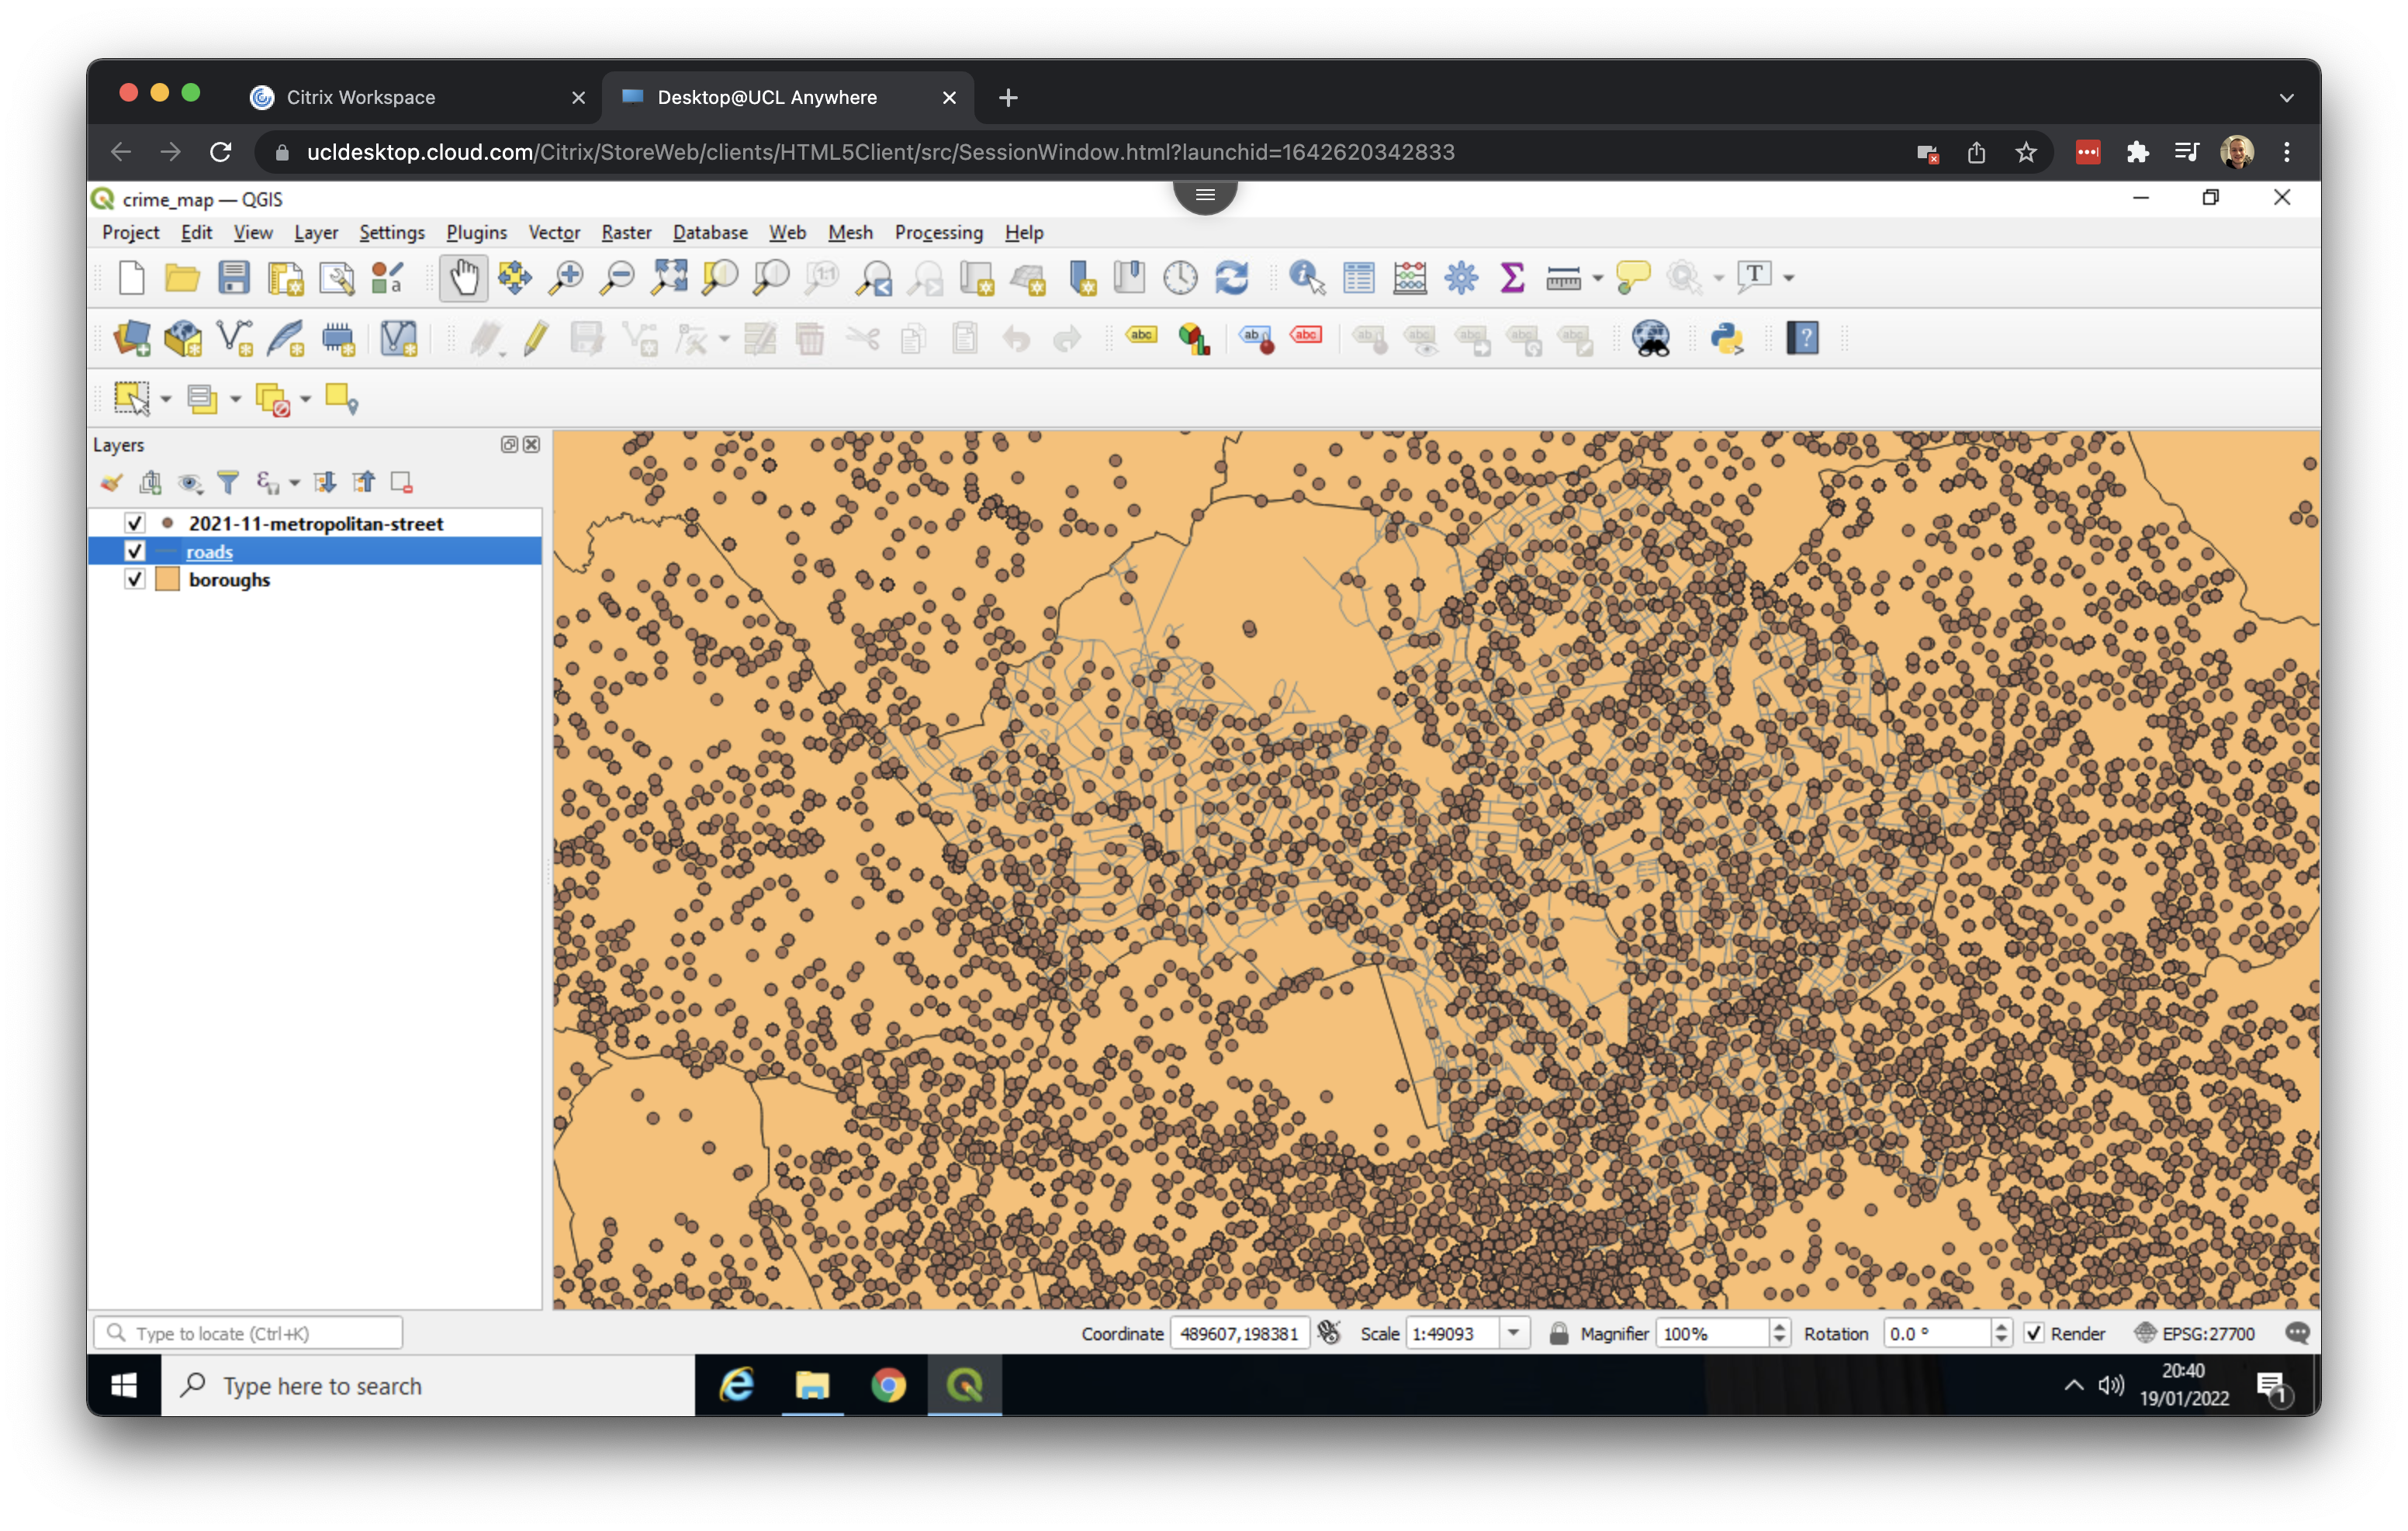
Task: Select the Pan Map hand tool
Action: (463, 278)
